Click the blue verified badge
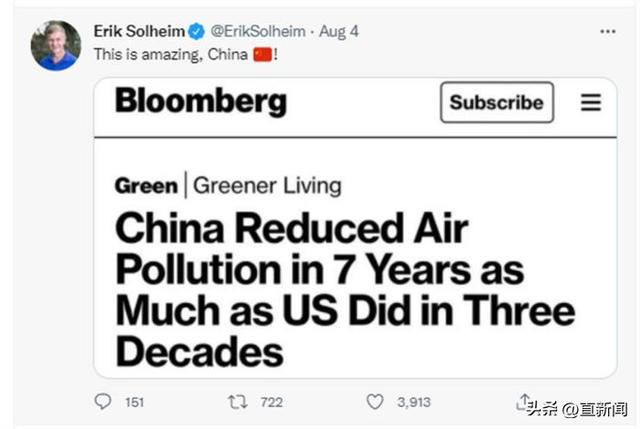The width and height of the screenshot is (640, 429). [197, 31]
